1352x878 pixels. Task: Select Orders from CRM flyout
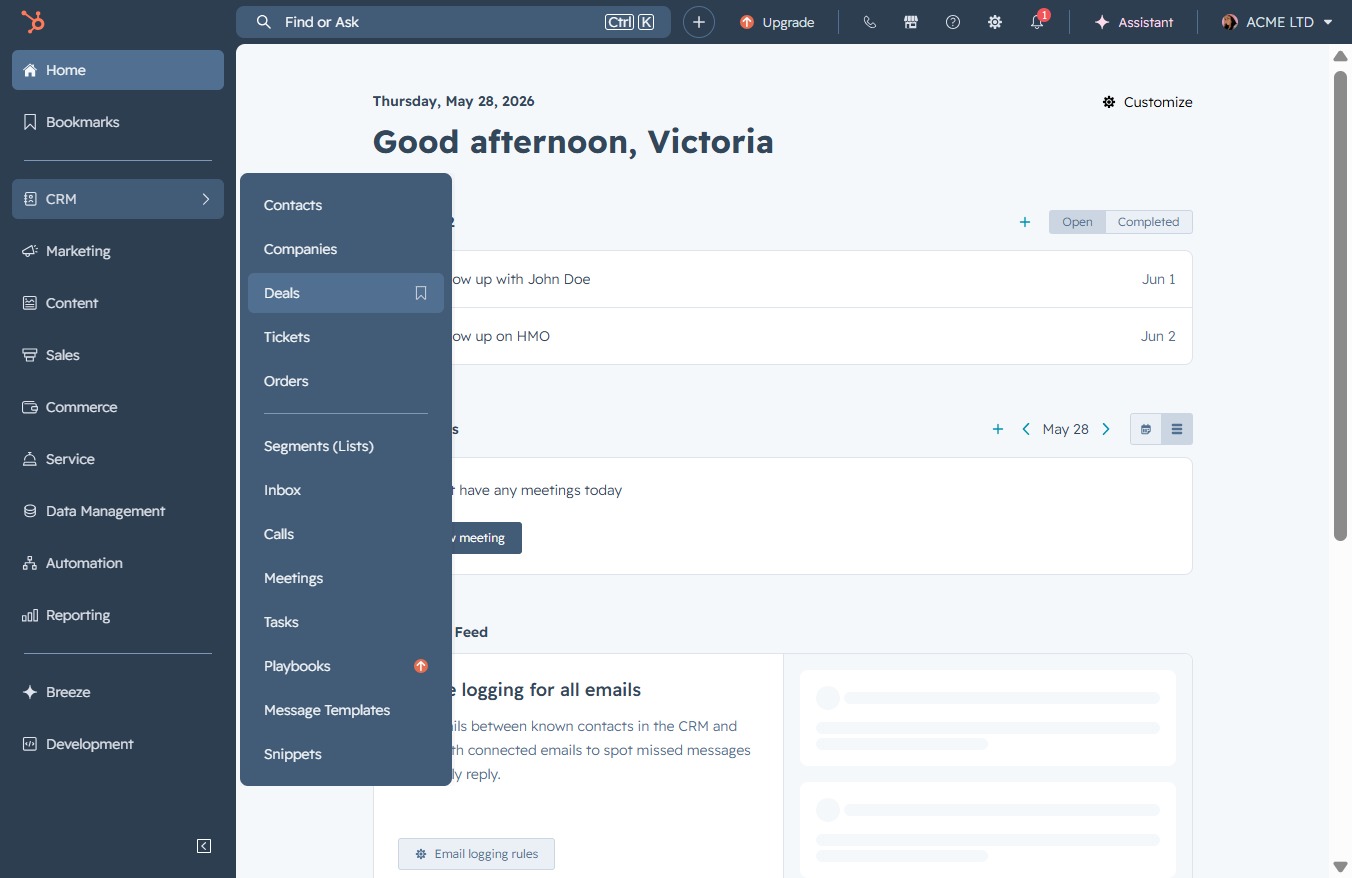(346, 381)
